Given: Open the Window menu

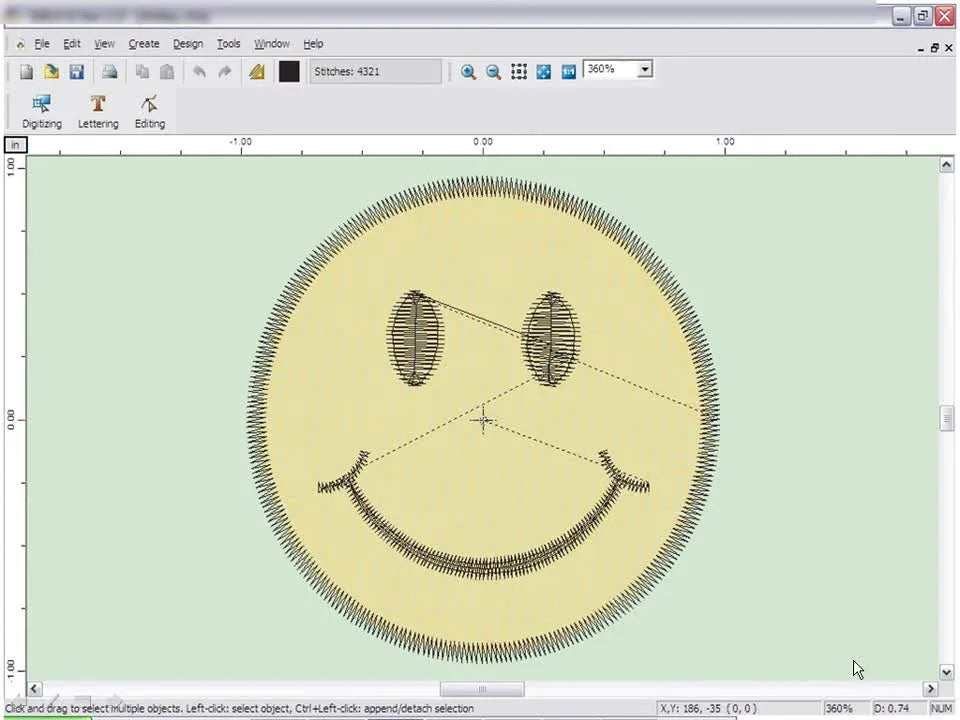Looking at the screenshot, I should tap(272, 43).
